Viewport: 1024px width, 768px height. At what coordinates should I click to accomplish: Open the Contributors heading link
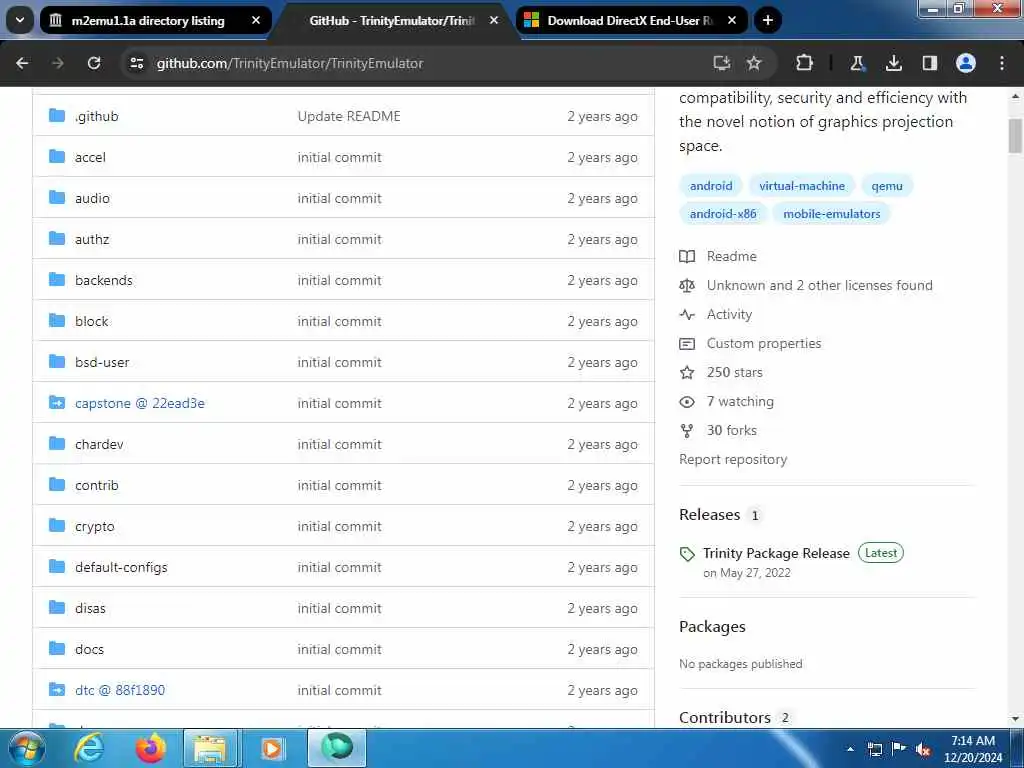click(x=725, y=718)
